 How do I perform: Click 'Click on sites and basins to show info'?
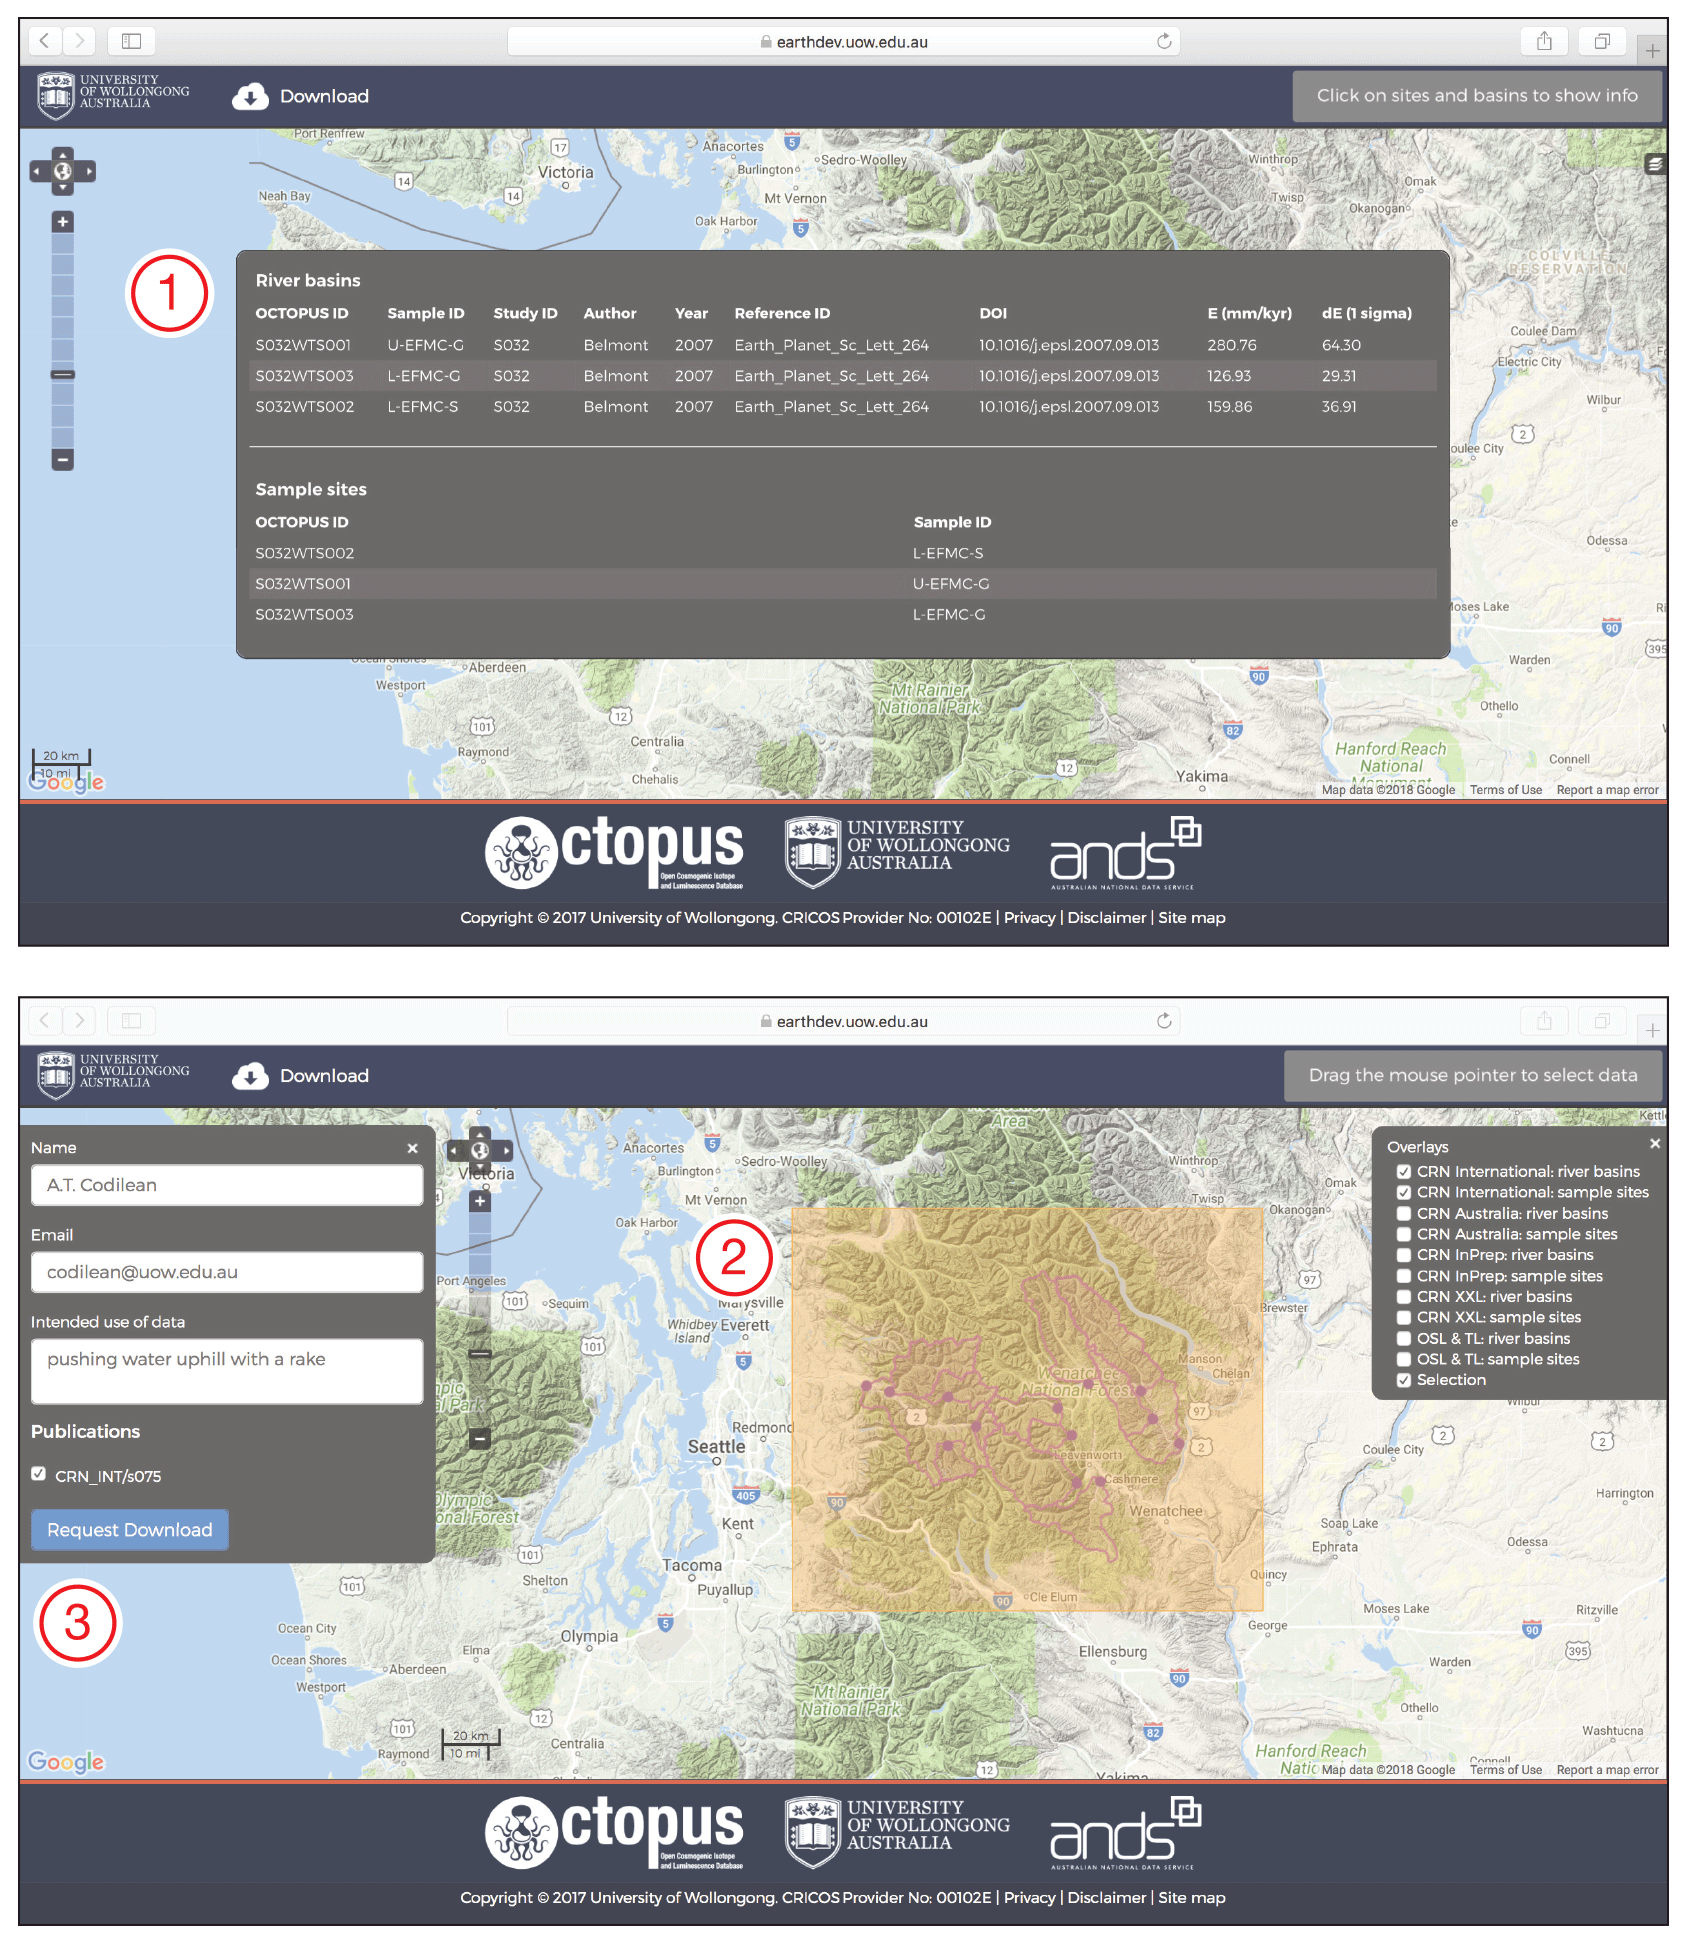click(1476, 96)
